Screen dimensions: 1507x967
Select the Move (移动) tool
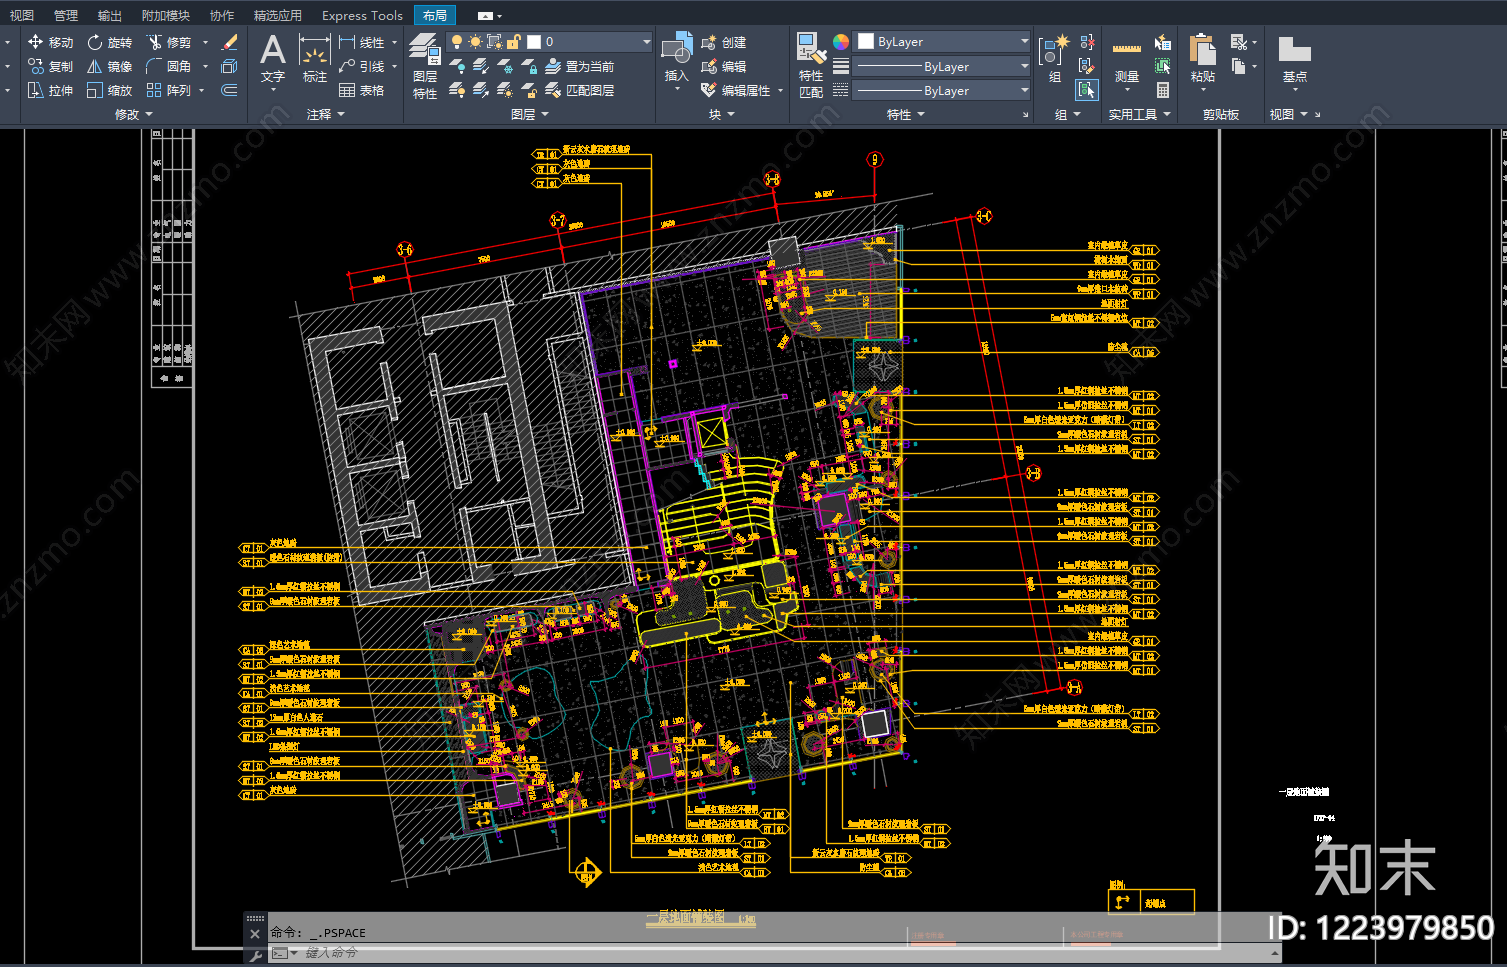click(x=50, y=42)
